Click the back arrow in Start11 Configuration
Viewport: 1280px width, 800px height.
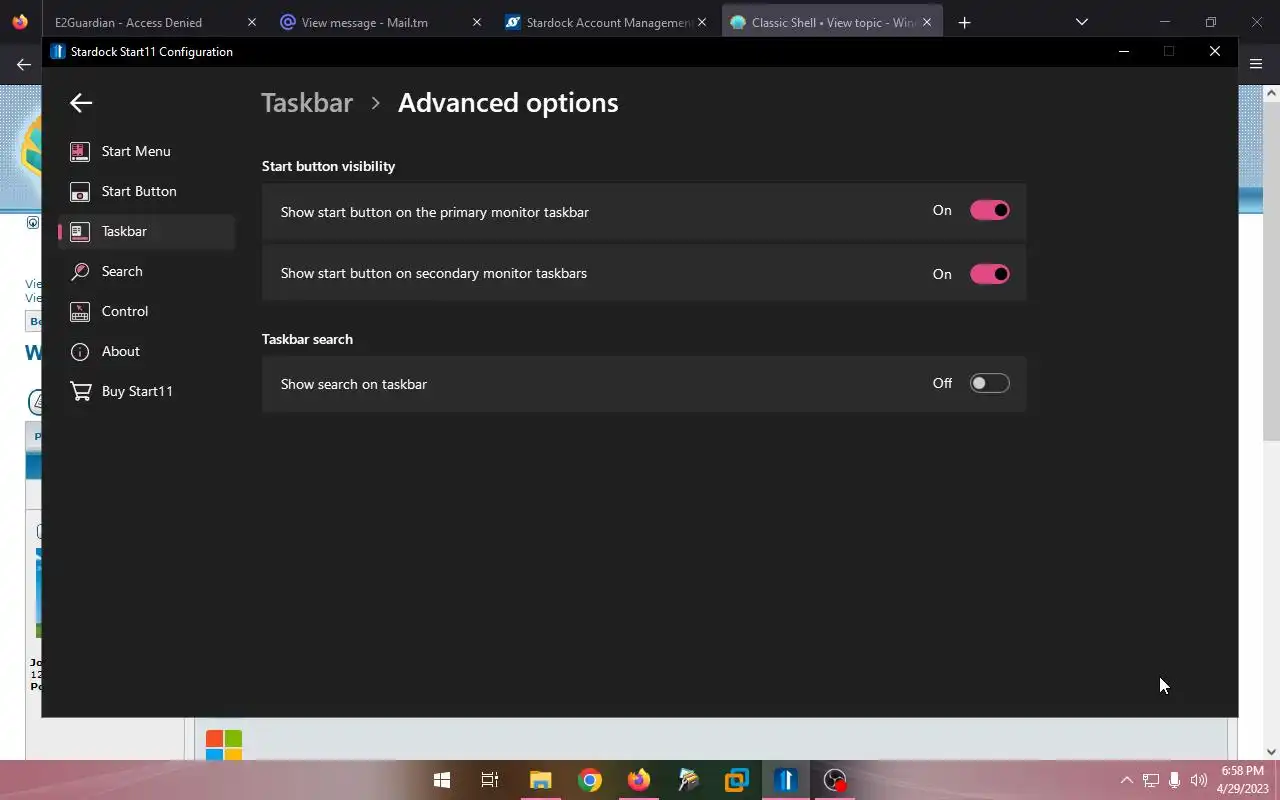[x=81, y=103]
